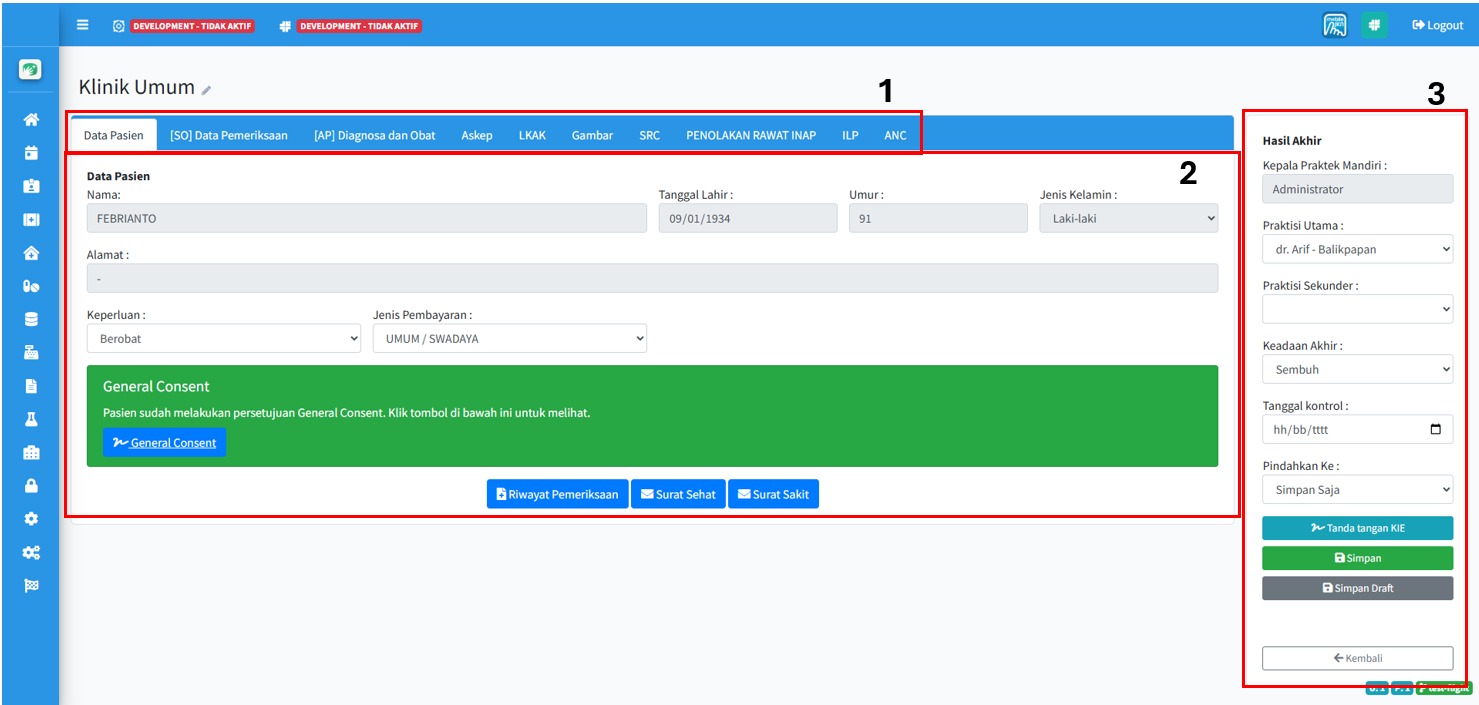Click Logout in the top bar
The image size is (1479, 705).
coord(1437,25)
